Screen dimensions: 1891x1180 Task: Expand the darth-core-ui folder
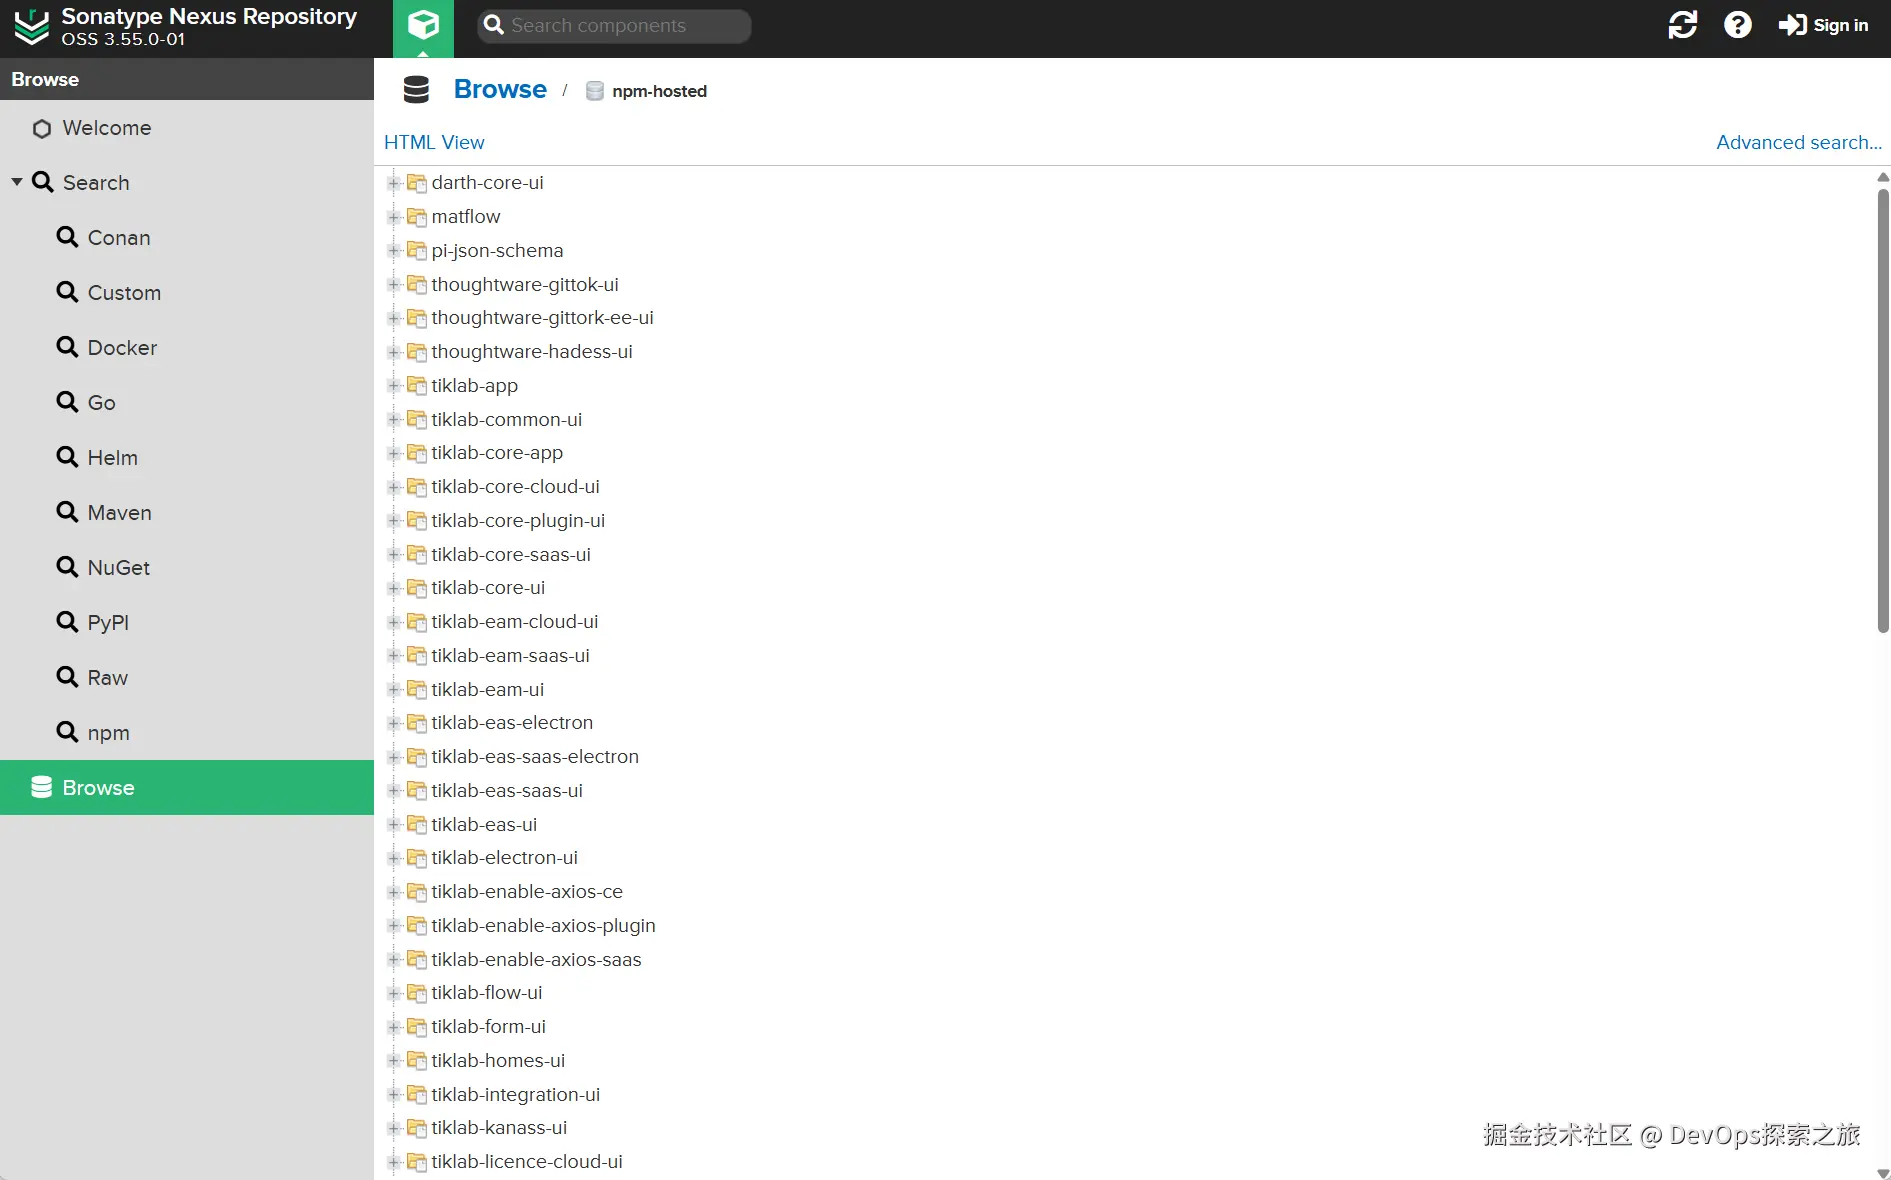(394, 183)
